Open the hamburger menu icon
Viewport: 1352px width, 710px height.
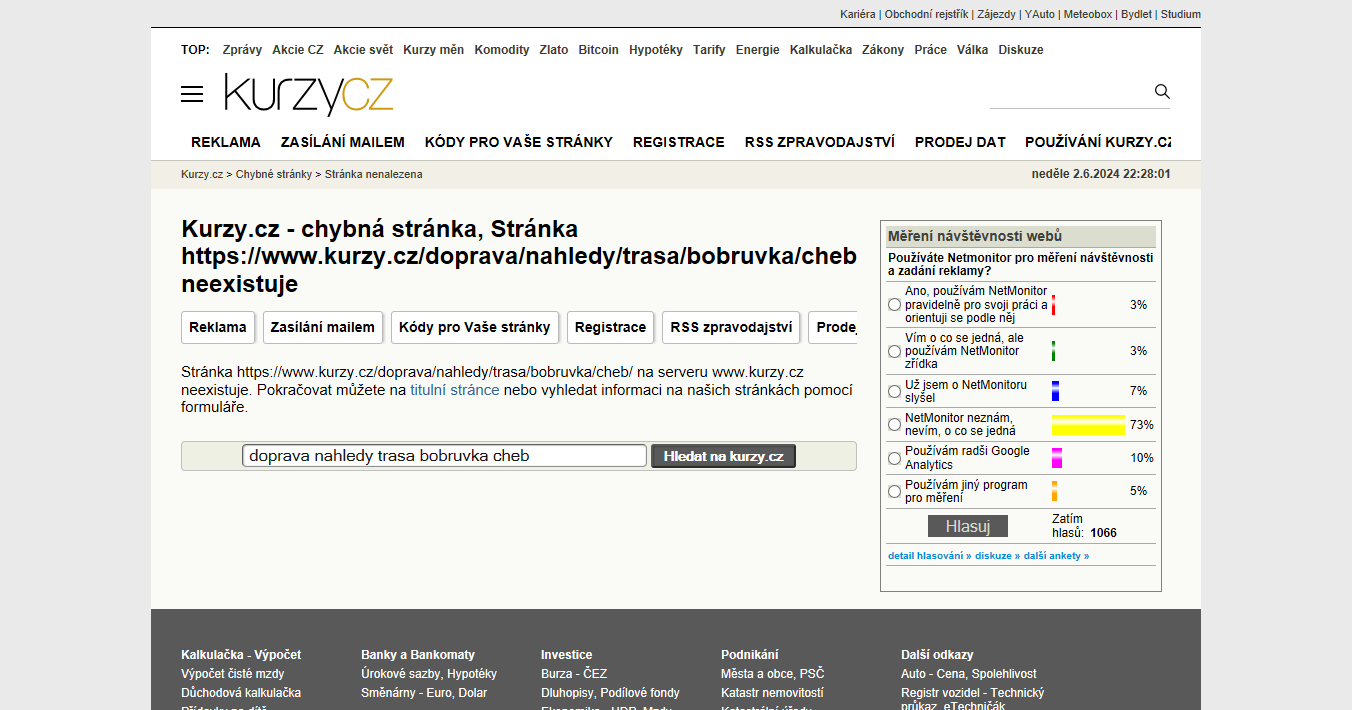pos(192,94)
